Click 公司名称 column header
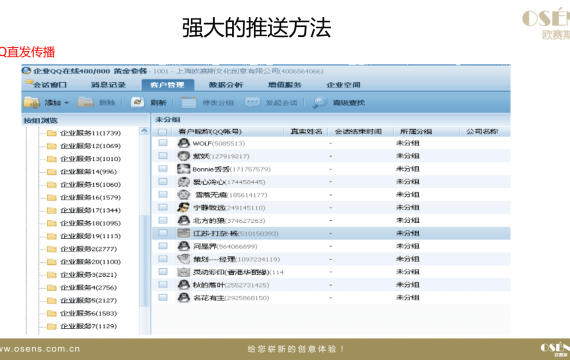 [482, 131]
